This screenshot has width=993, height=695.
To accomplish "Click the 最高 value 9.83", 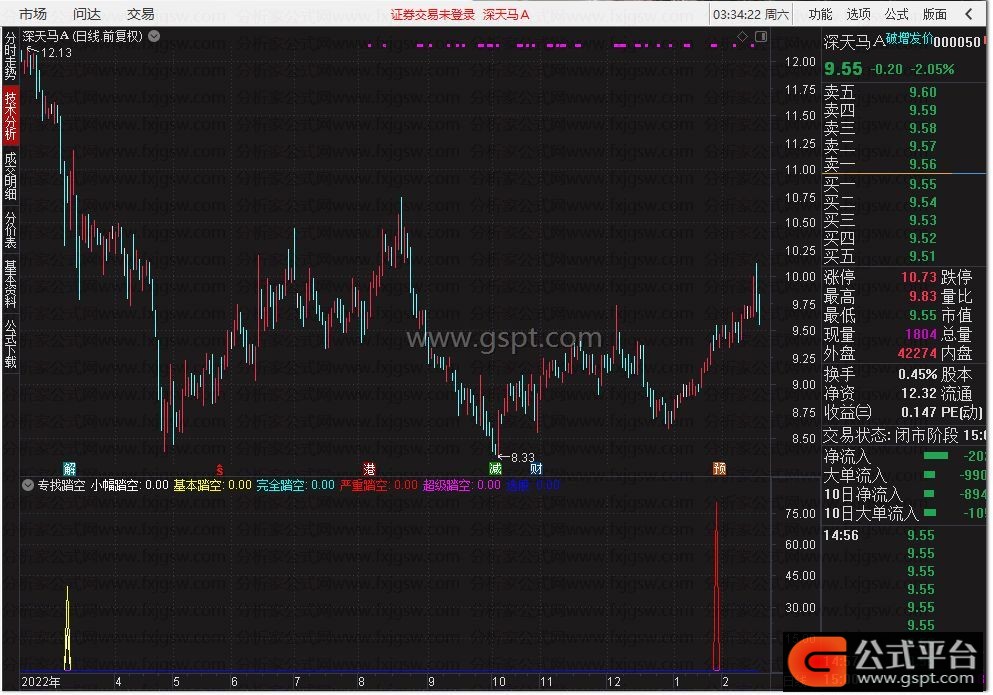I will 923,296.
